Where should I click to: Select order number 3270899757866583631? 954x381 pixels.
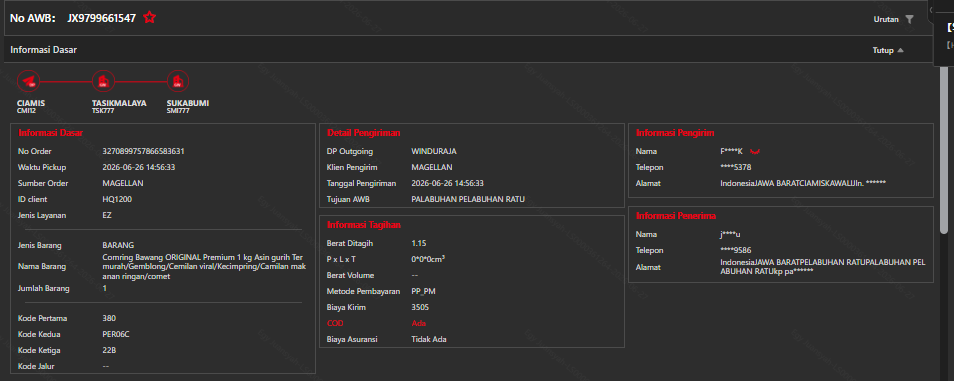tap(144, 151)
